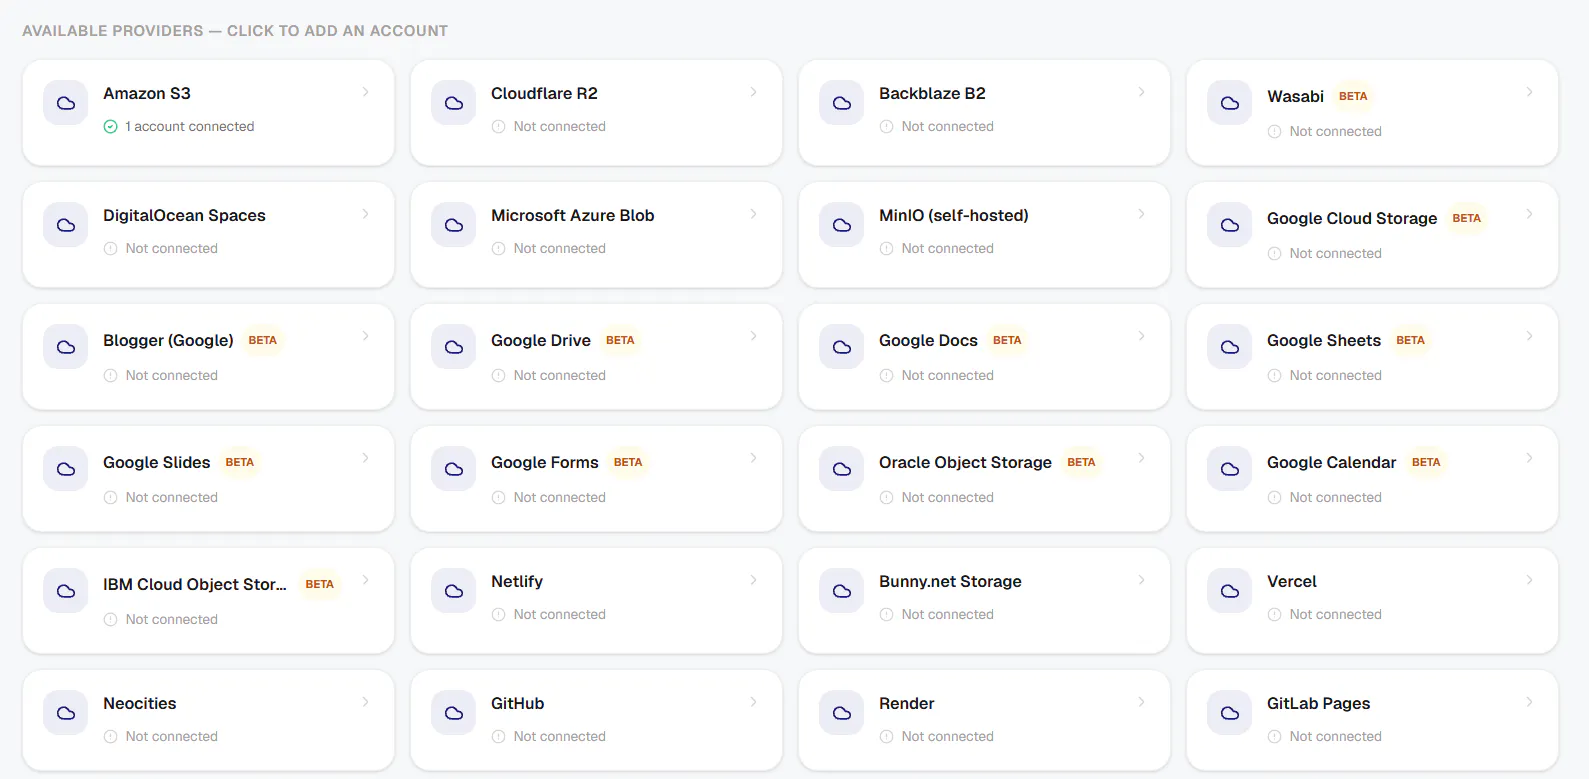Click "Not connected" under GitLab Pages
Image resolution: width=1589 pixels, height=779 pixels.
(x=1336, y=737)
